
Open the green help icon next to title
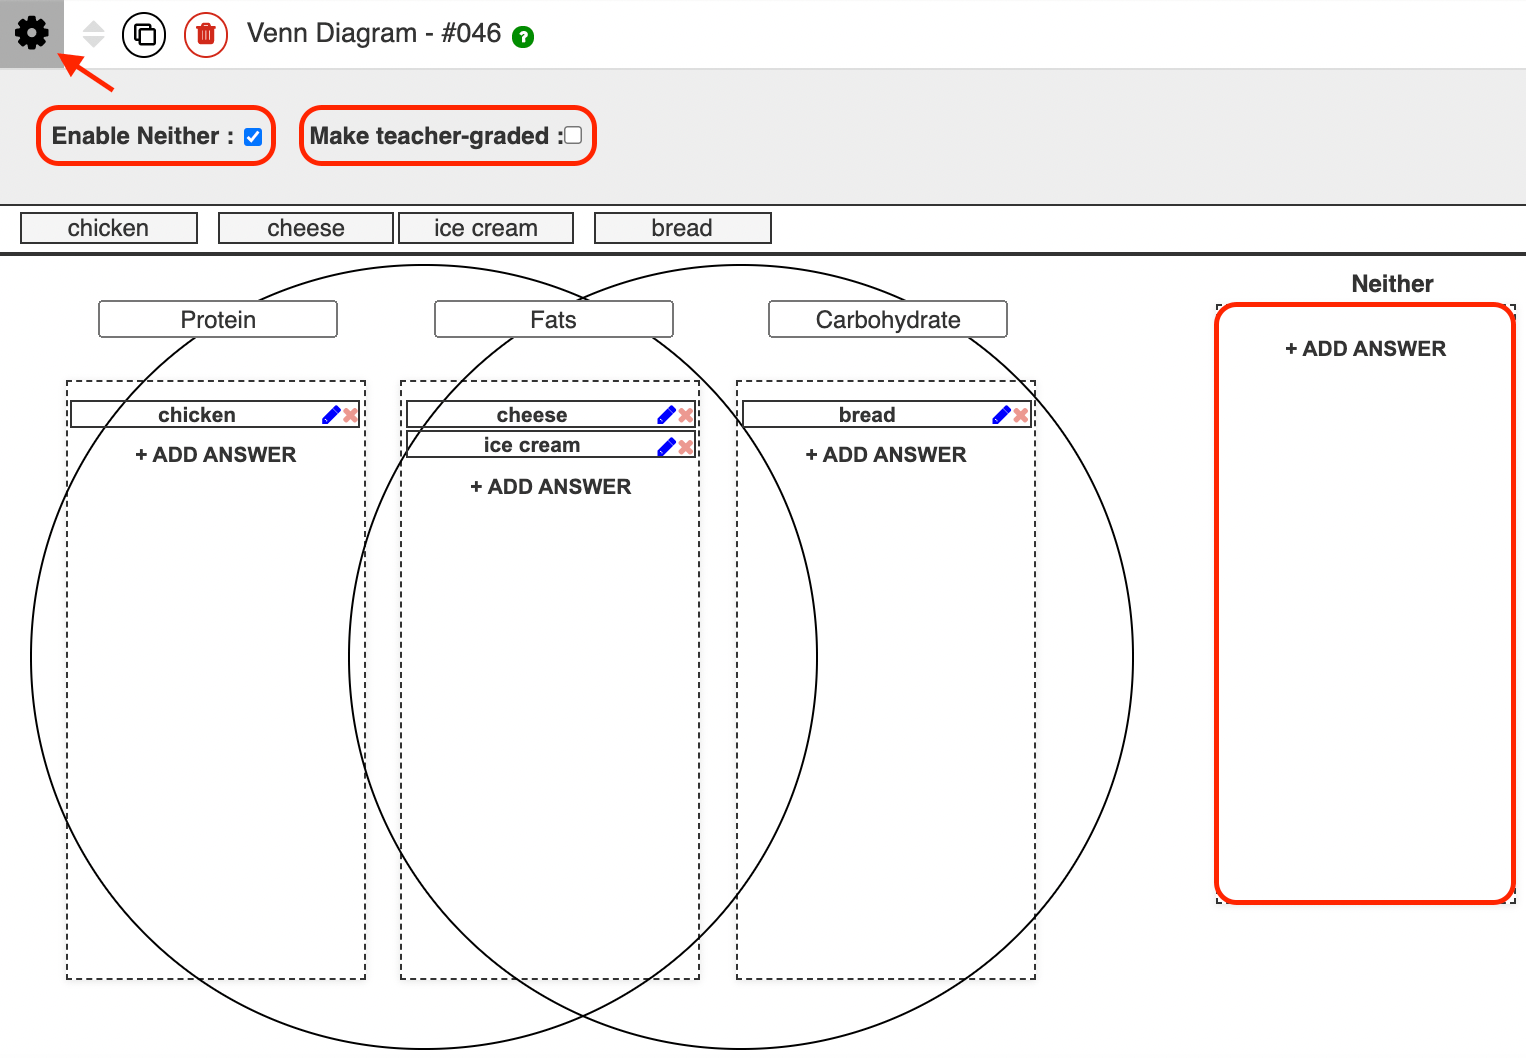(522, 38)
